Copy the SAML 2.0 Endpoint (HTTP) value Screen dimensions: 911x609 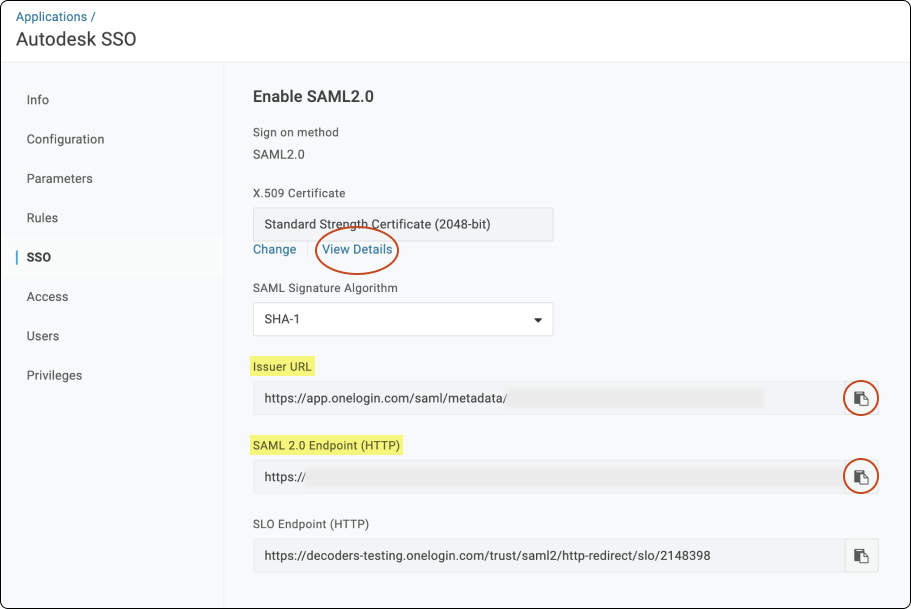pyautogui.click(x=860, y=477)
